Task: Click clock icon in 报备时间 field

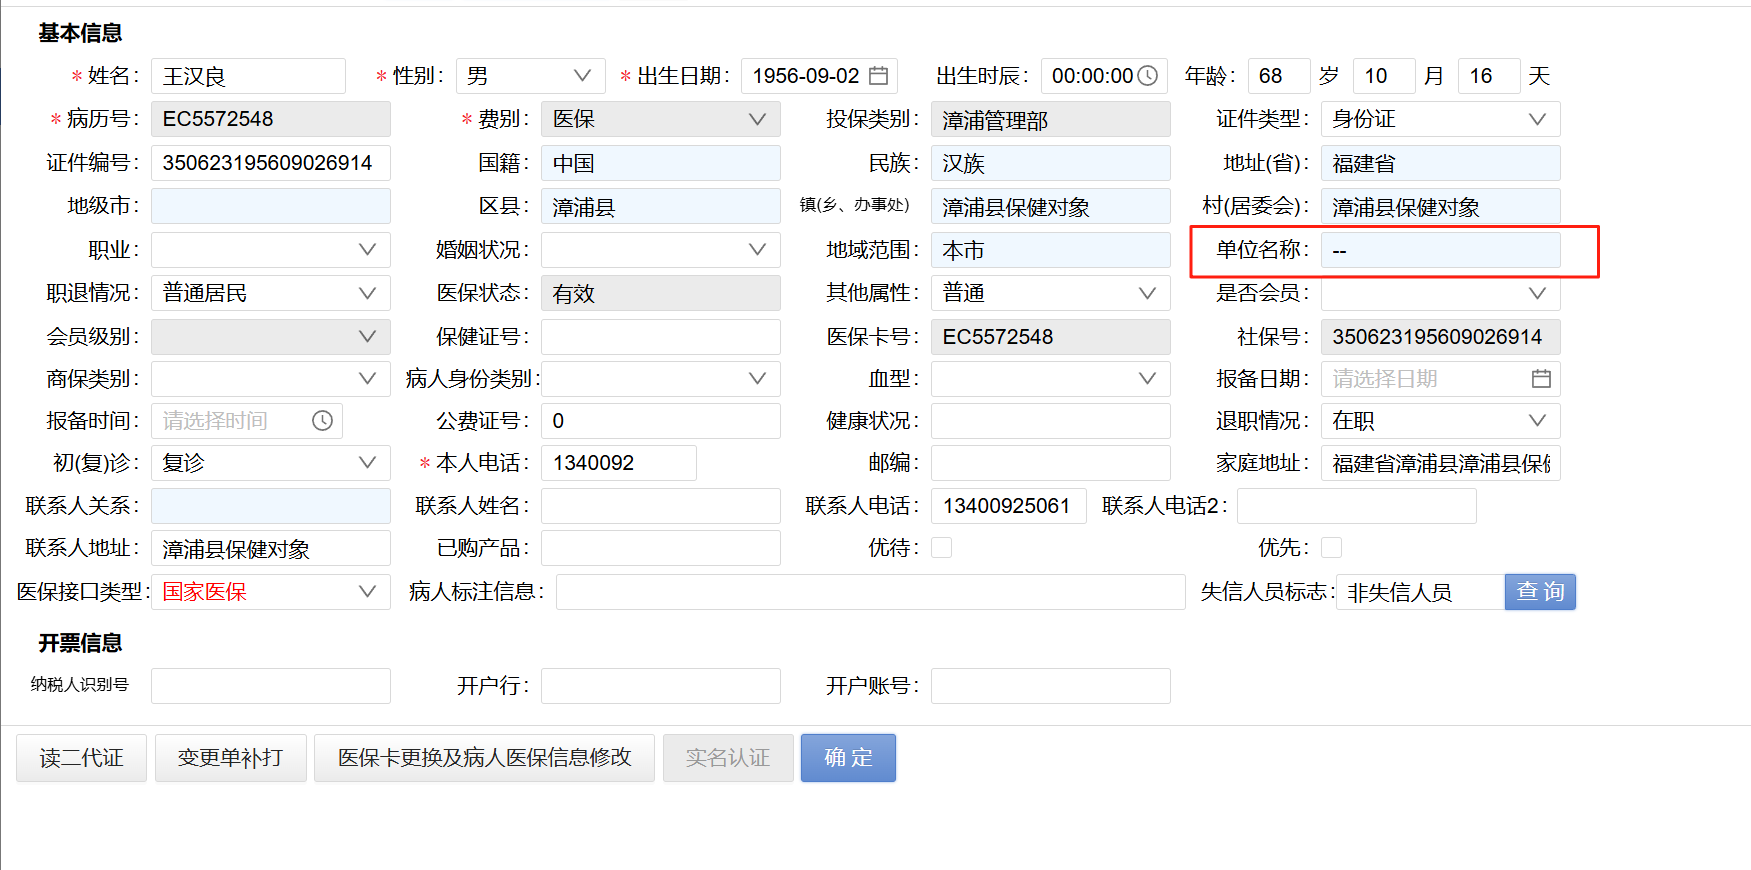Action: tap(322, 421)
